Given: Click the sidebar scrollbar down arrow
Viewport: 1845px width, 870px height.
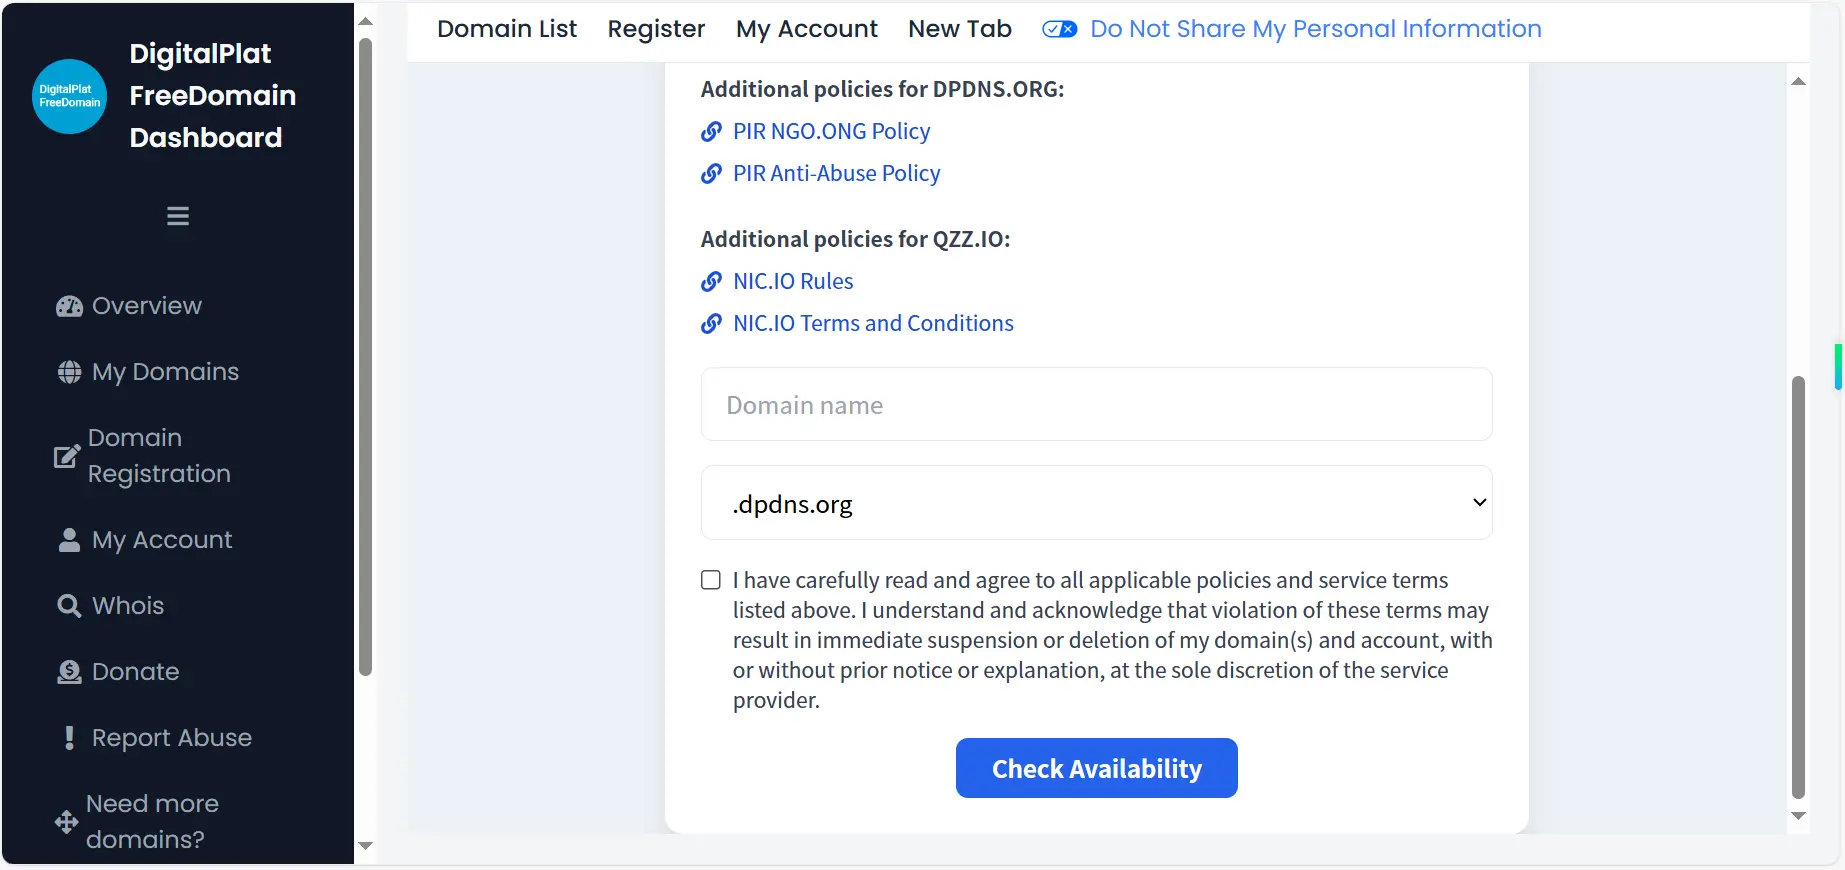Looking at the screenshot, I should tap(366, 846).
